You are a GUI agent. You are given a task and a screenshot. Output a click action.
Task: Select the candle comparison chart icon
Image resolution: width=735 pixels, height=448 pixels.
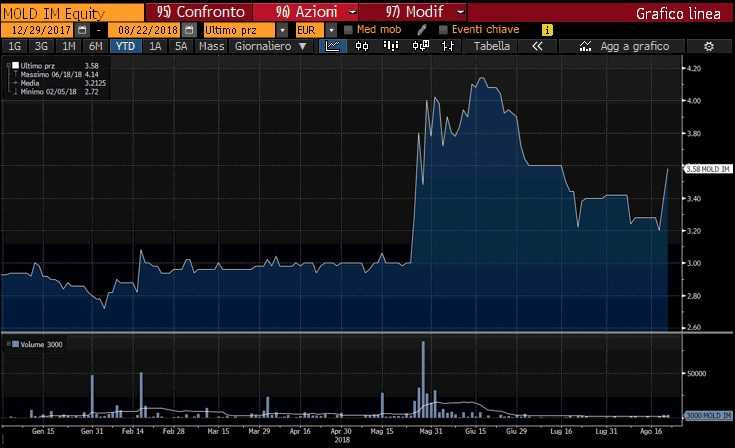click(420, 46)
